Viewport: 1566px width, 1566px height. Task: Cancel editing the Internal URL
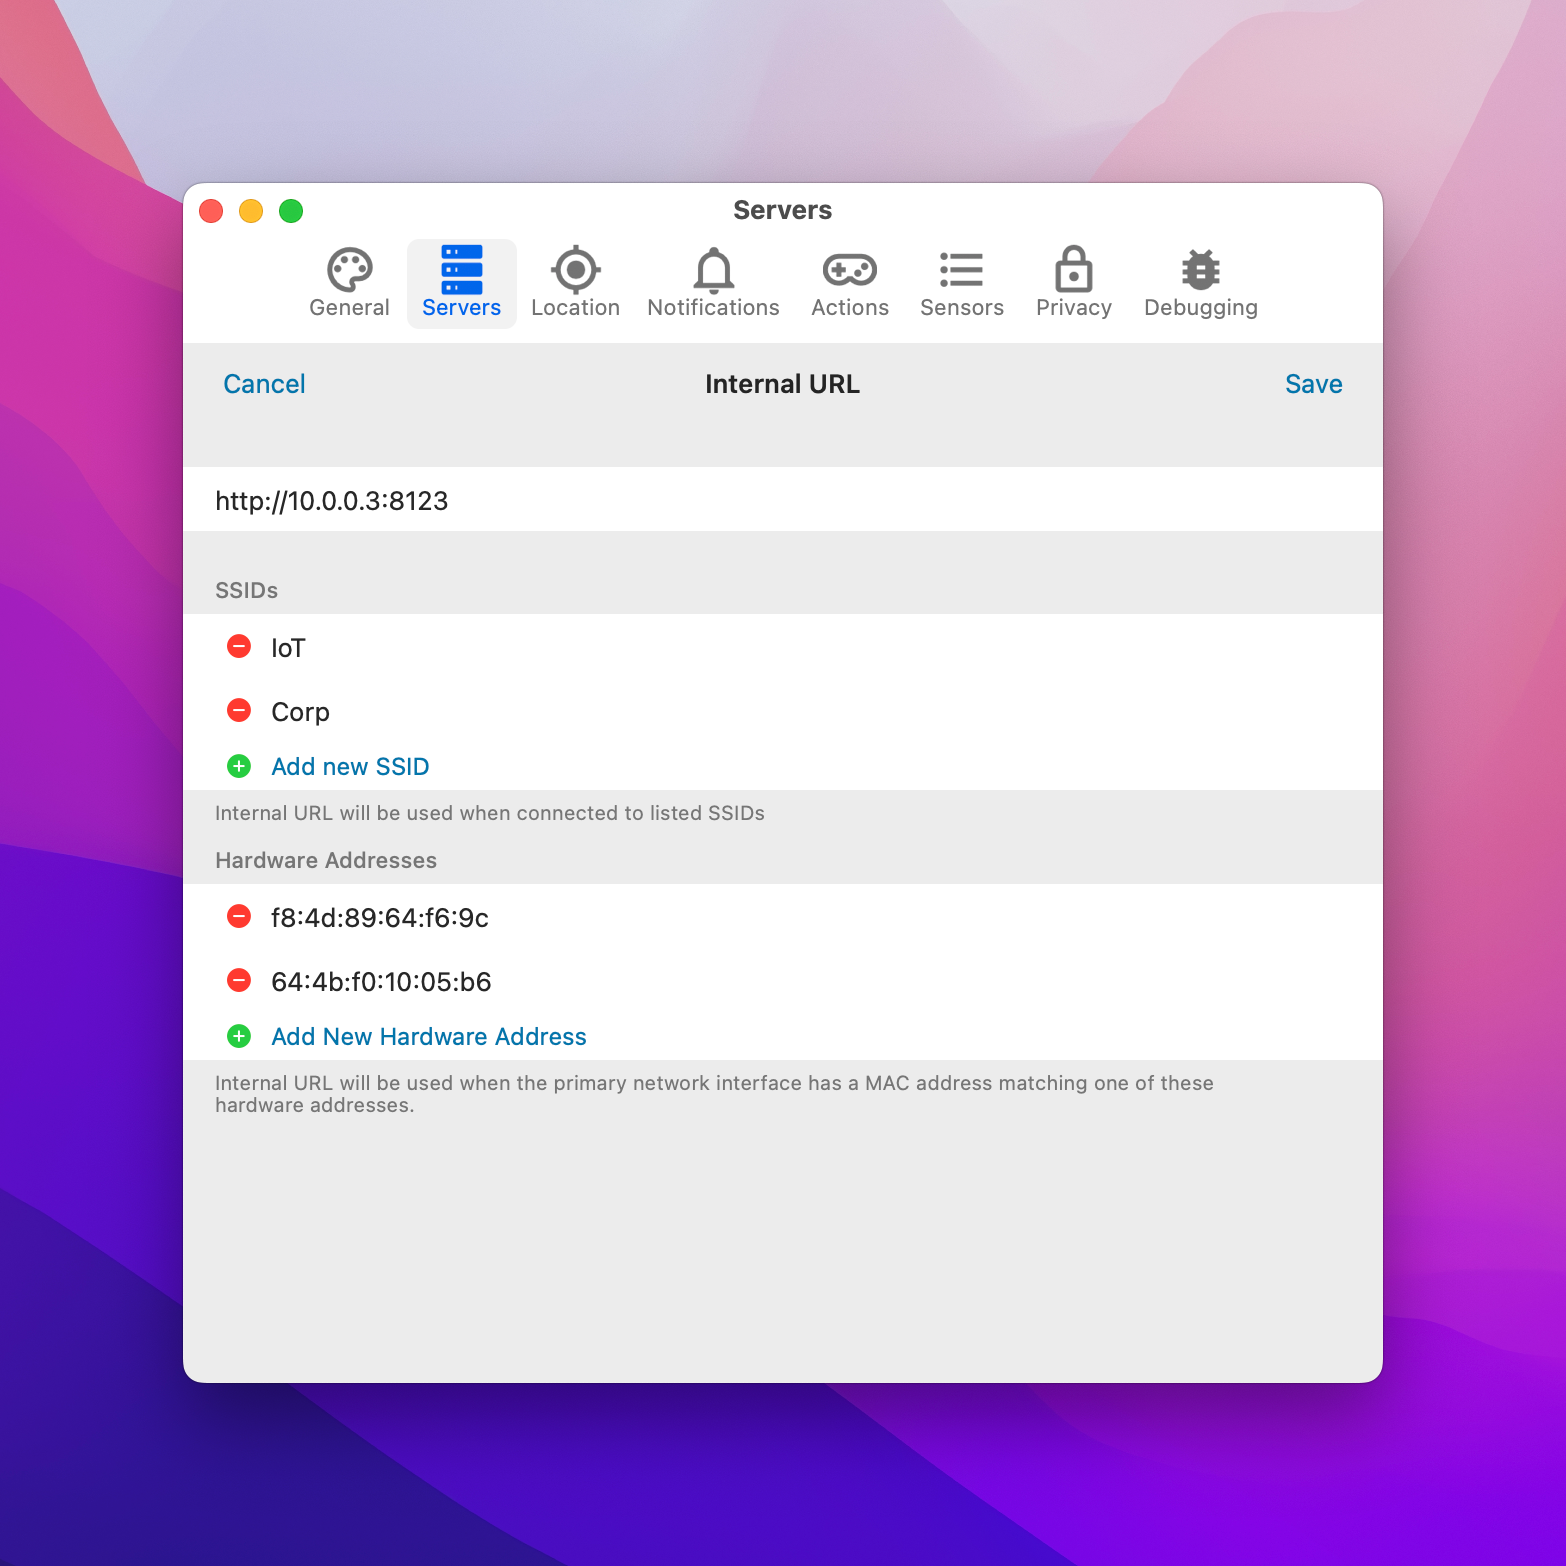point(263,384)
